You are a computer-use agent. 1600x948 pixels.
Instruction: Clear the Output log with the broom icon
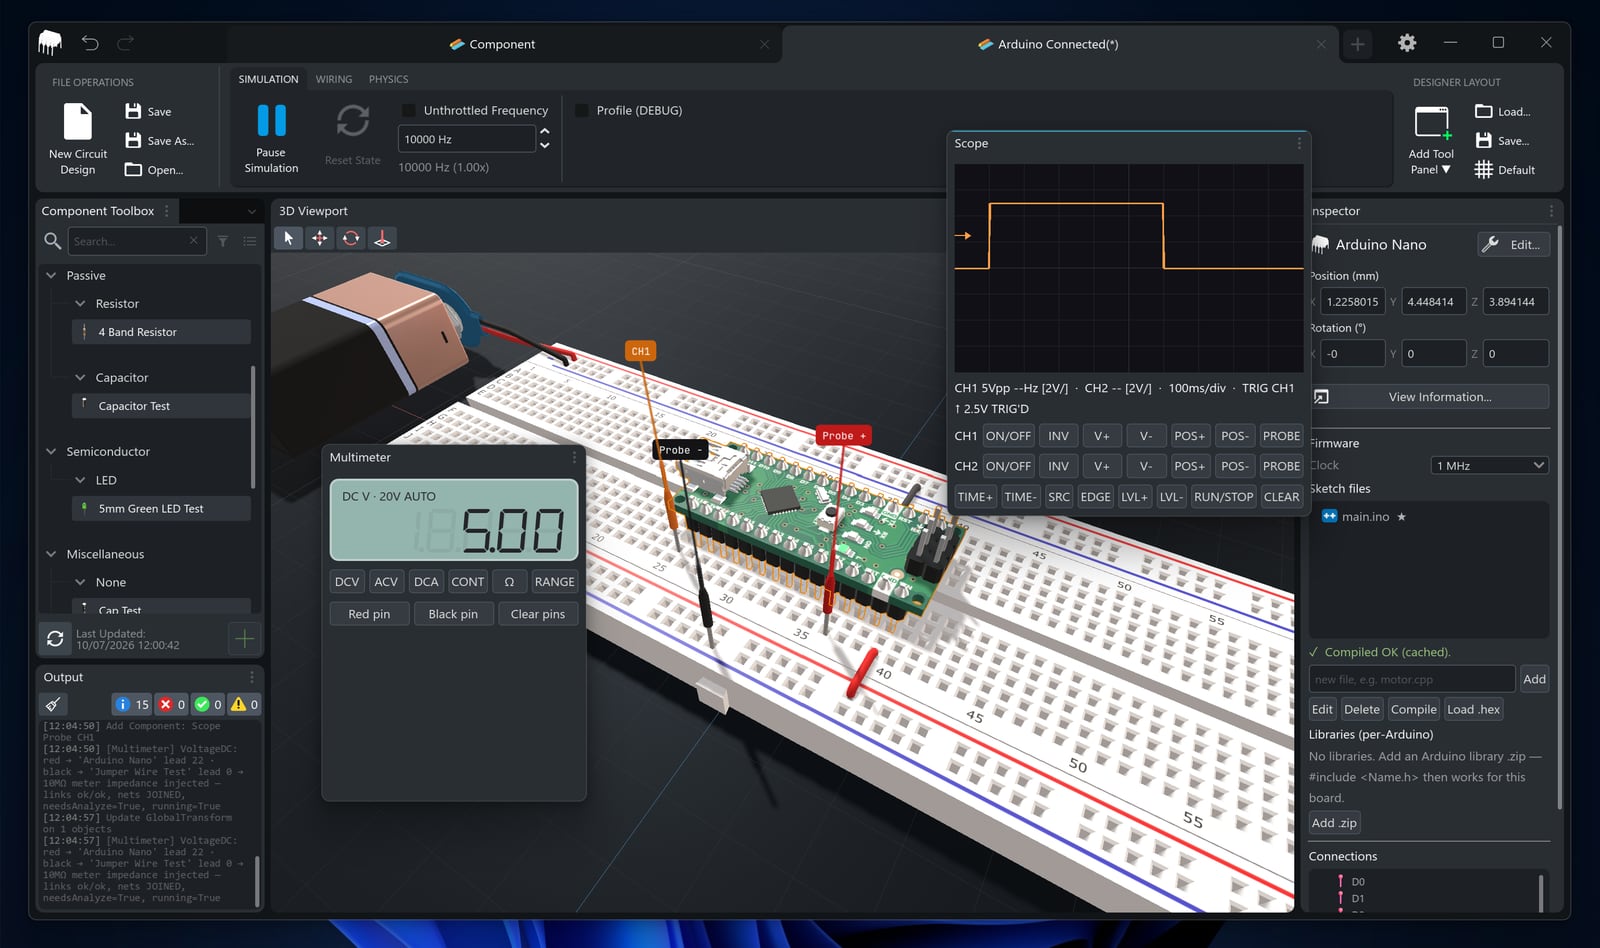[x=53, y=704]
